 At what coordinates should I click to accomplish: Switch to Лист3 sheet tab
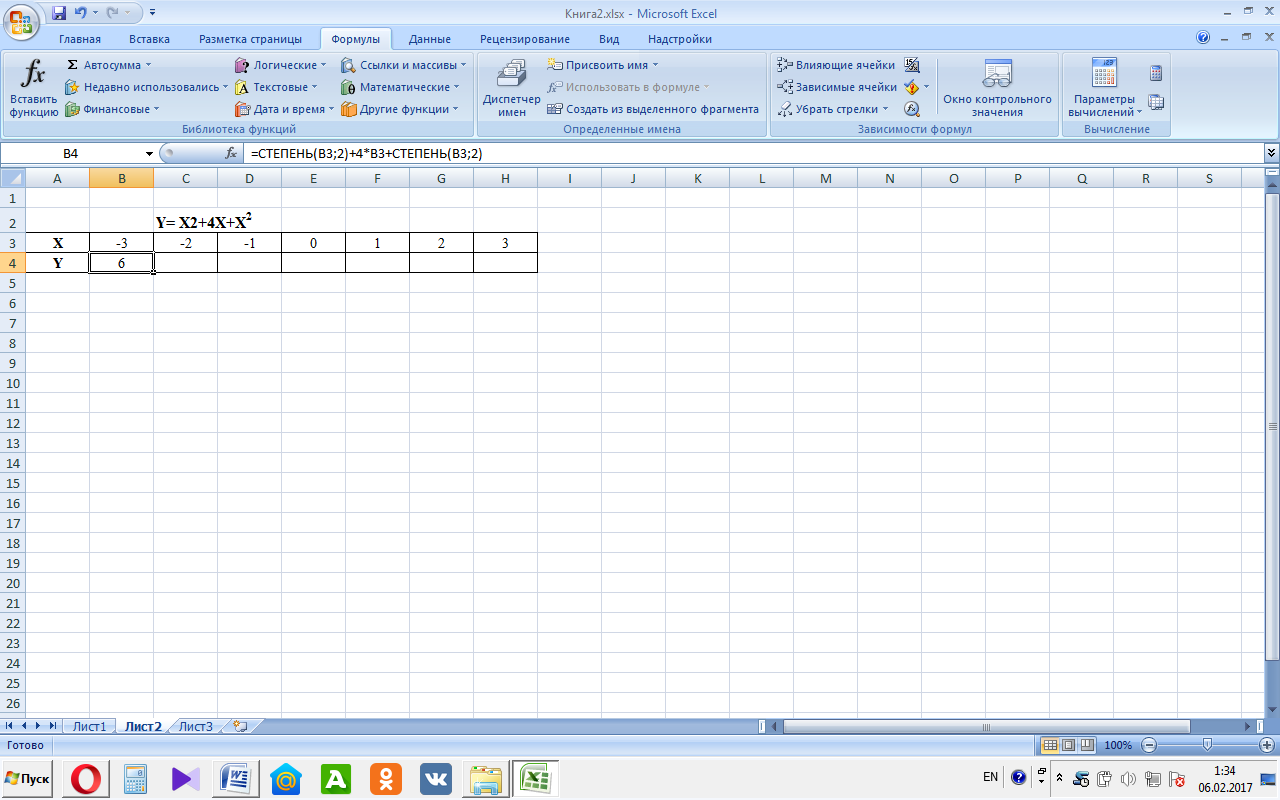pos(196,727)
